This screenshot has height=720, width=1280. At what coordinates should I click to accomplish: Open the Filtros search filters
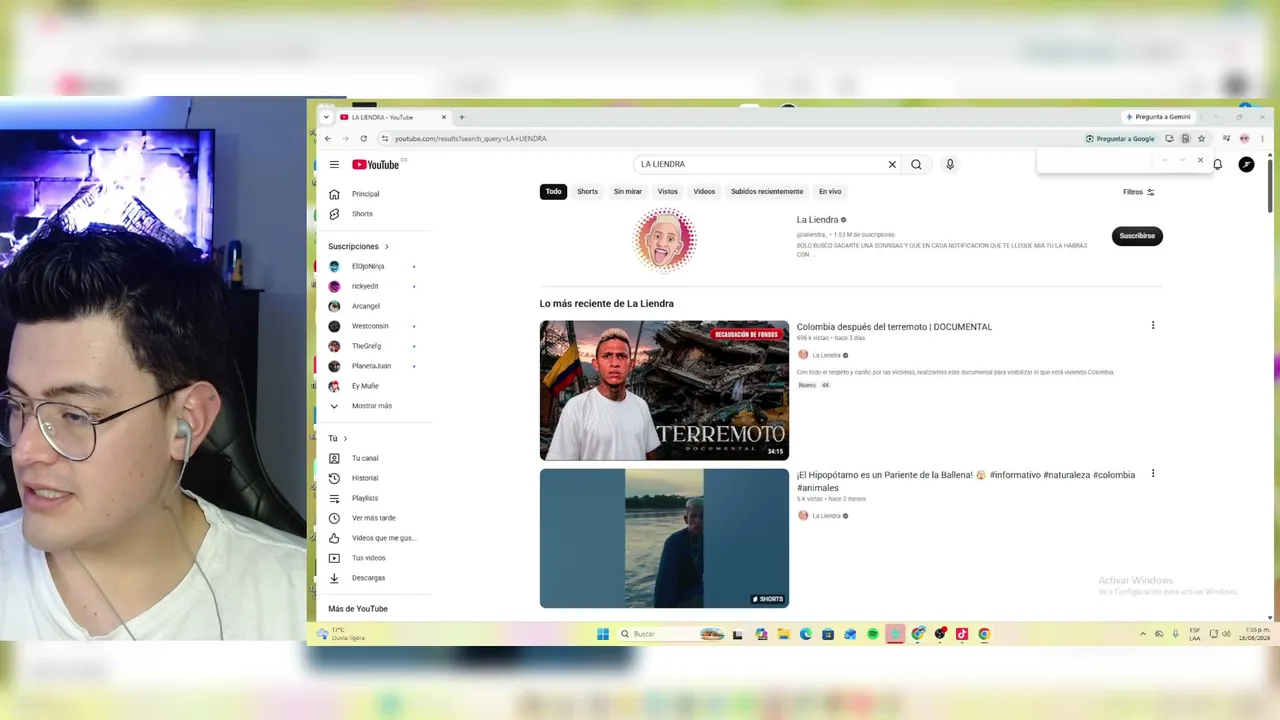1139,192
